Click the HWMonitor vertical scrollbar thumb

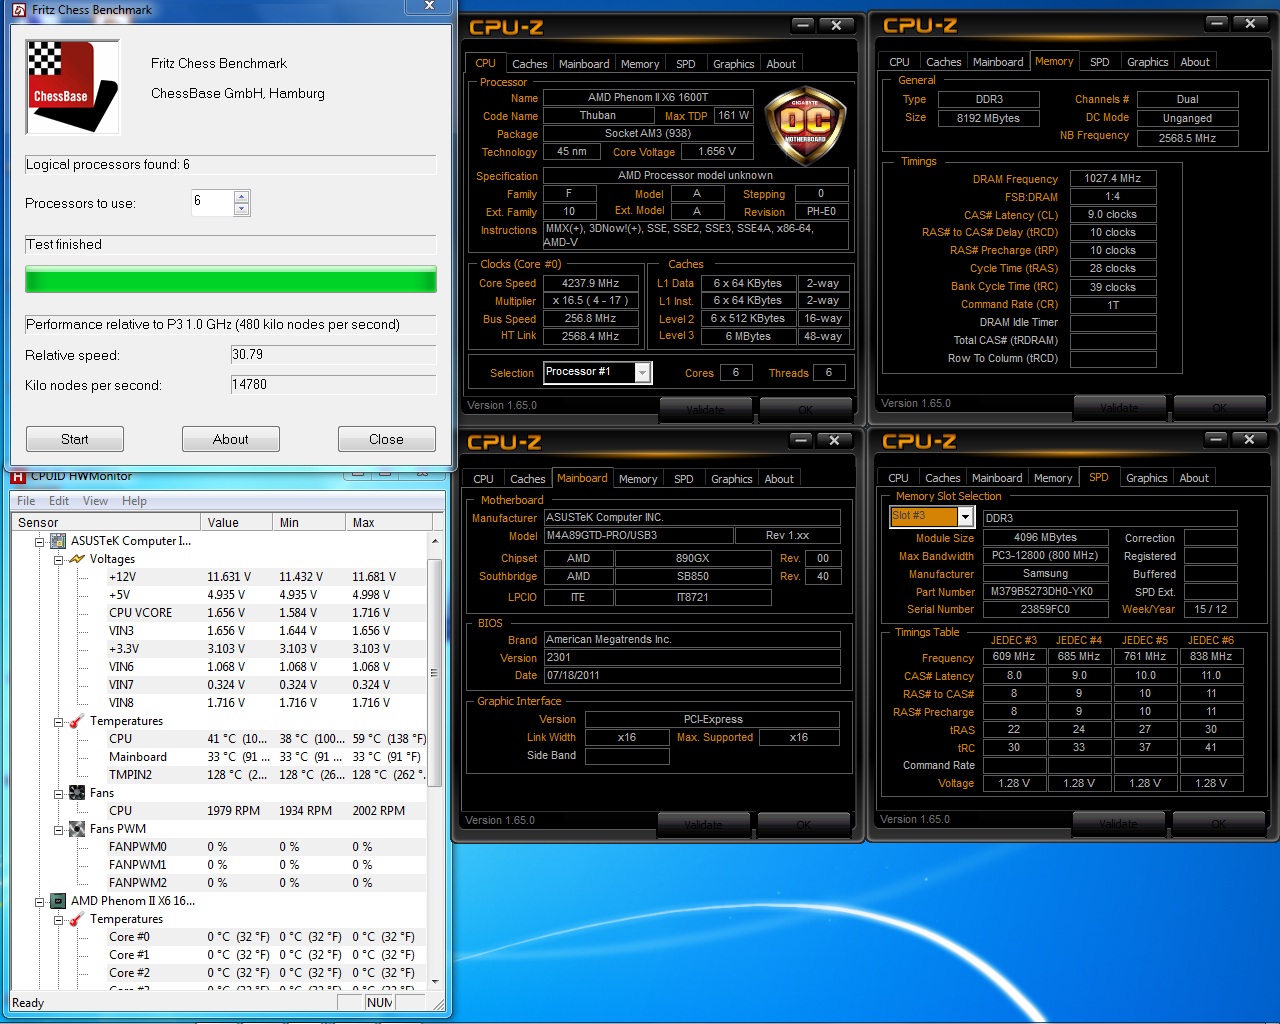tap(434, 673)
